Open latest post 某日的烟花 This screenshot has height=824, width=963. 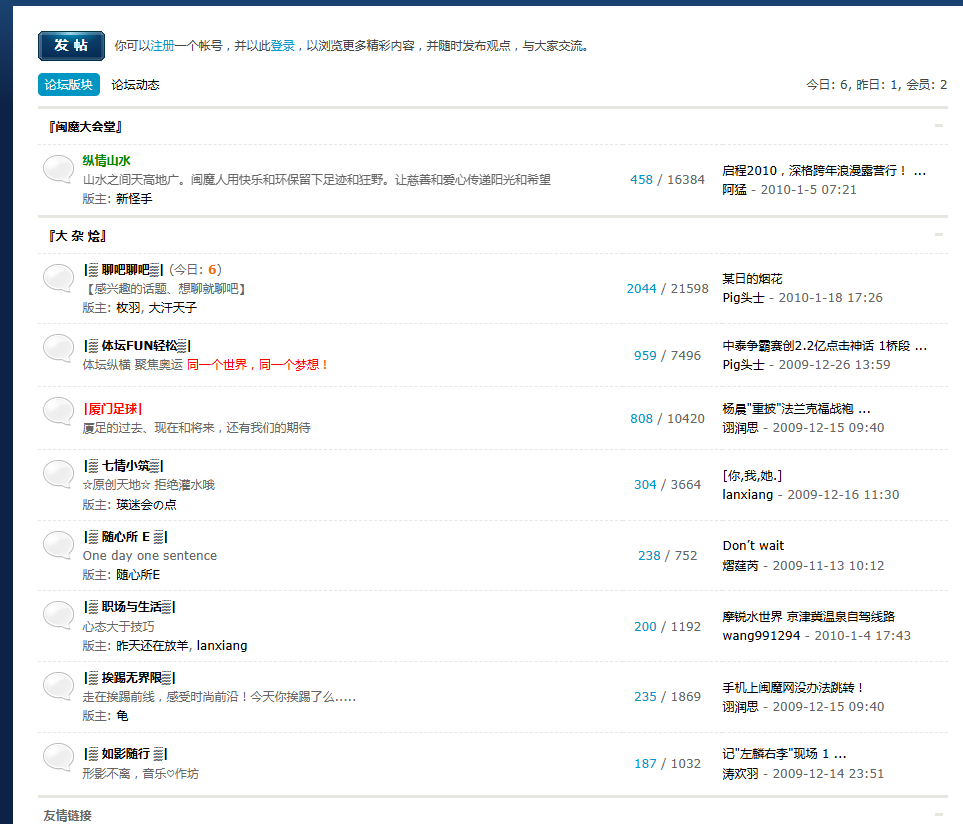pyautogui.click(x=752, y=279)
